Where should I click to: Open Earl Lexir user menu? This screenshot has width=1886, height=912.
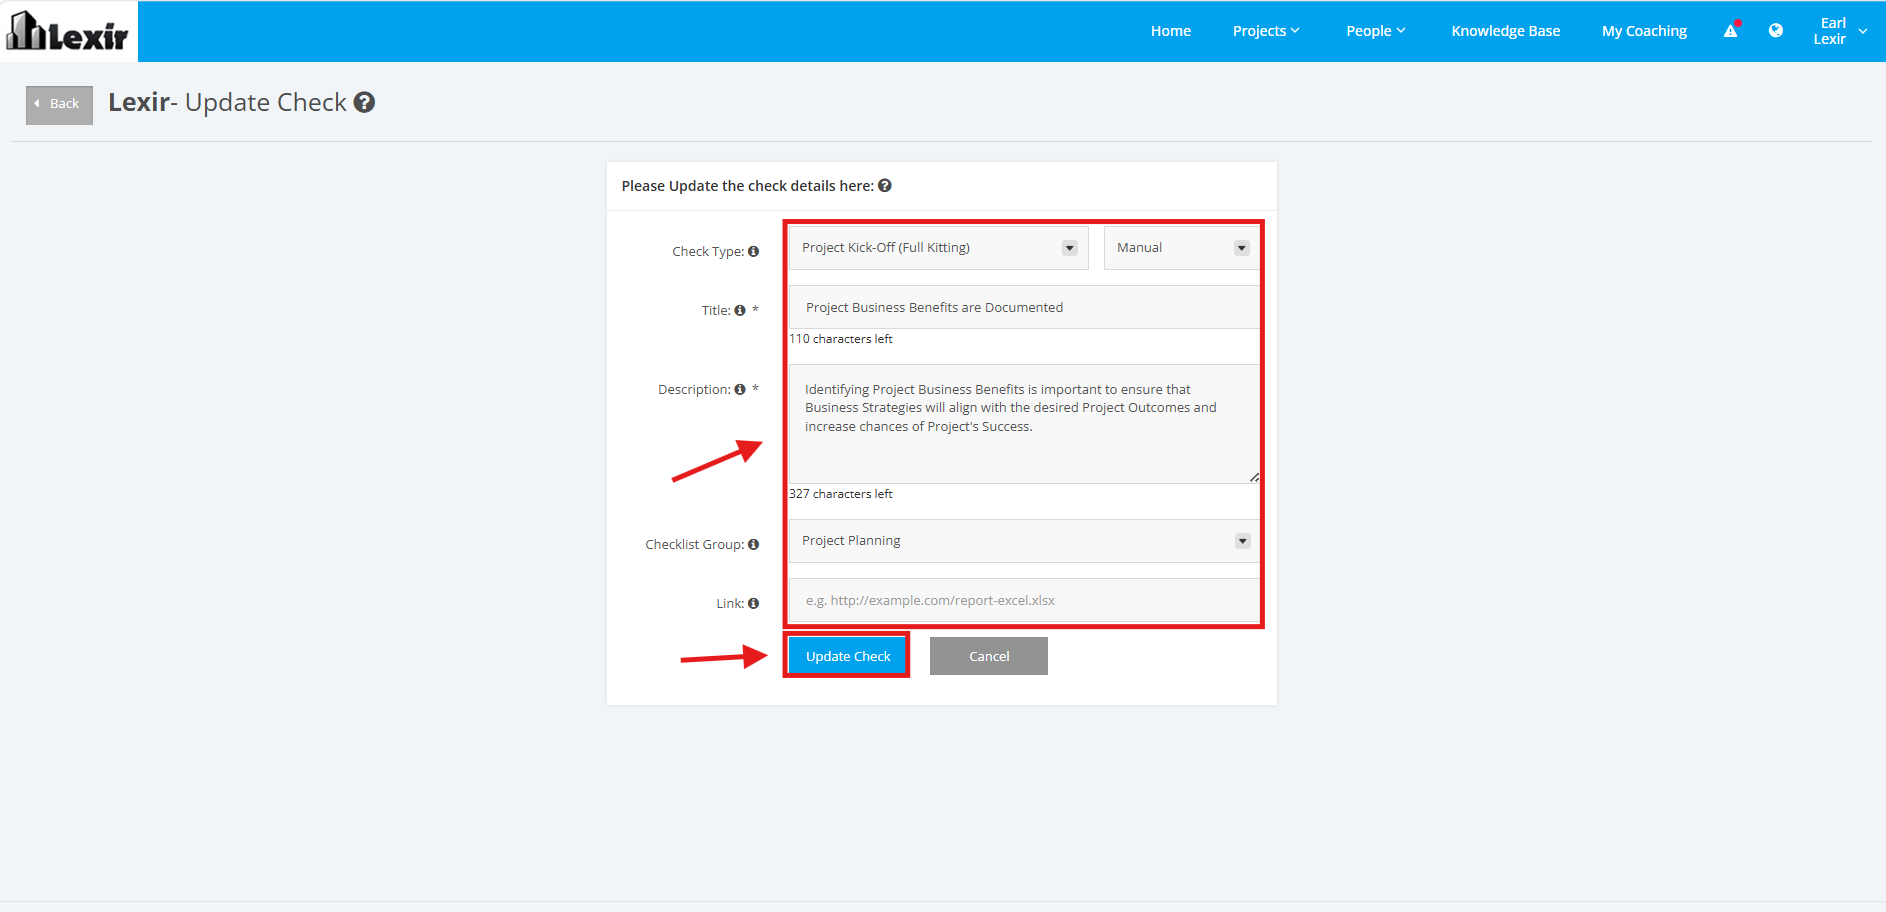tap(1840, 31)
